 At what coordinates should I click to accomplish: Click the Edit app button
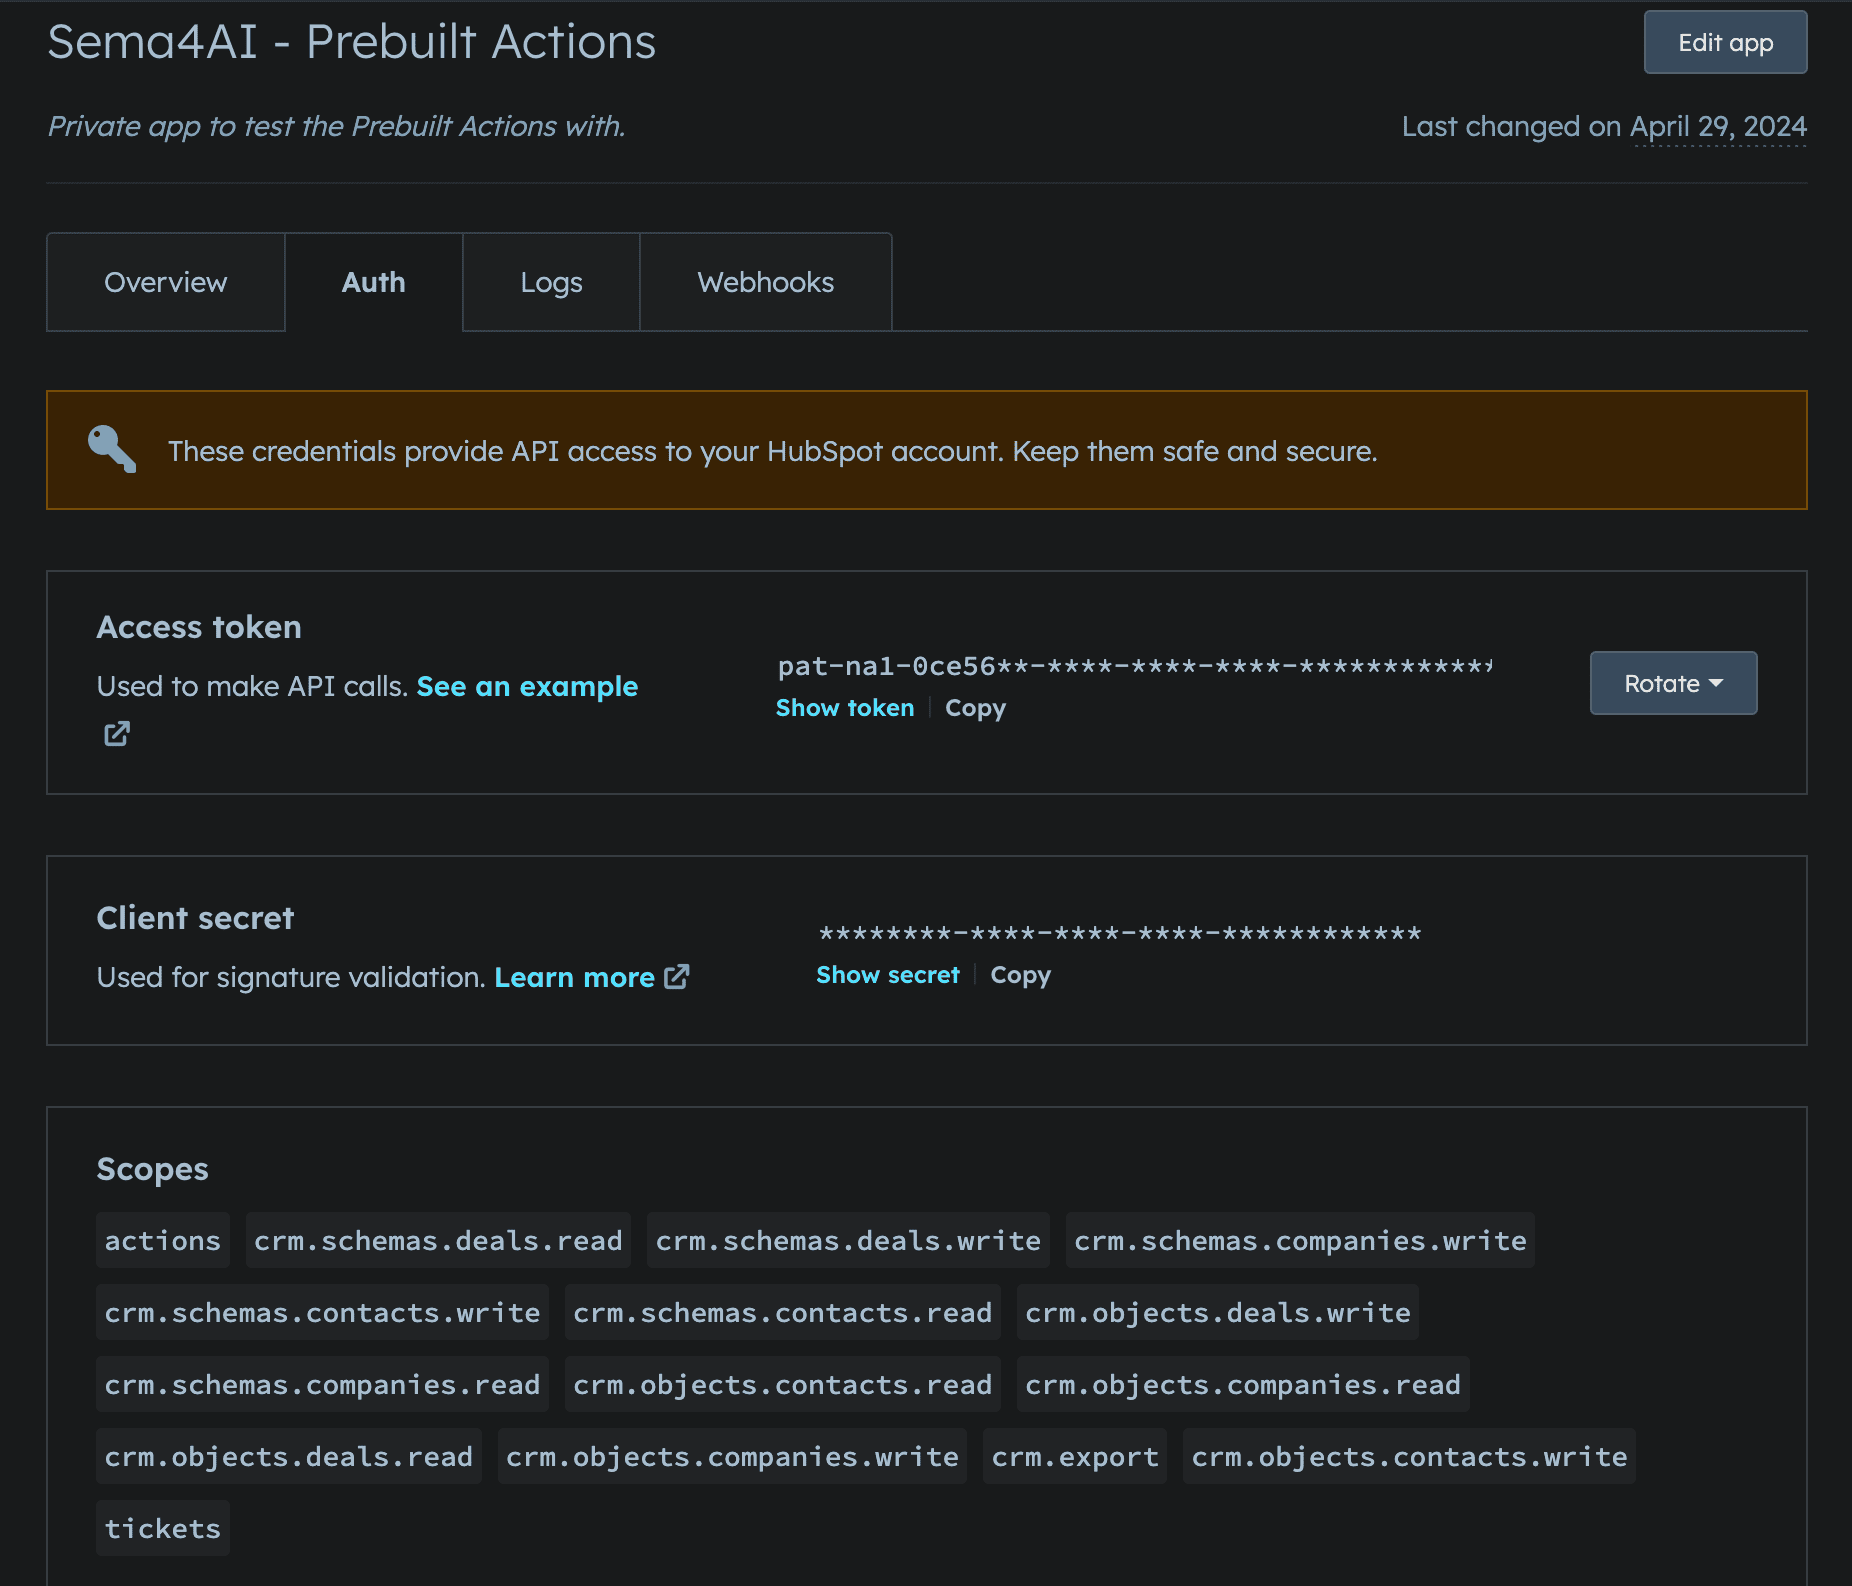(1724, 42)
